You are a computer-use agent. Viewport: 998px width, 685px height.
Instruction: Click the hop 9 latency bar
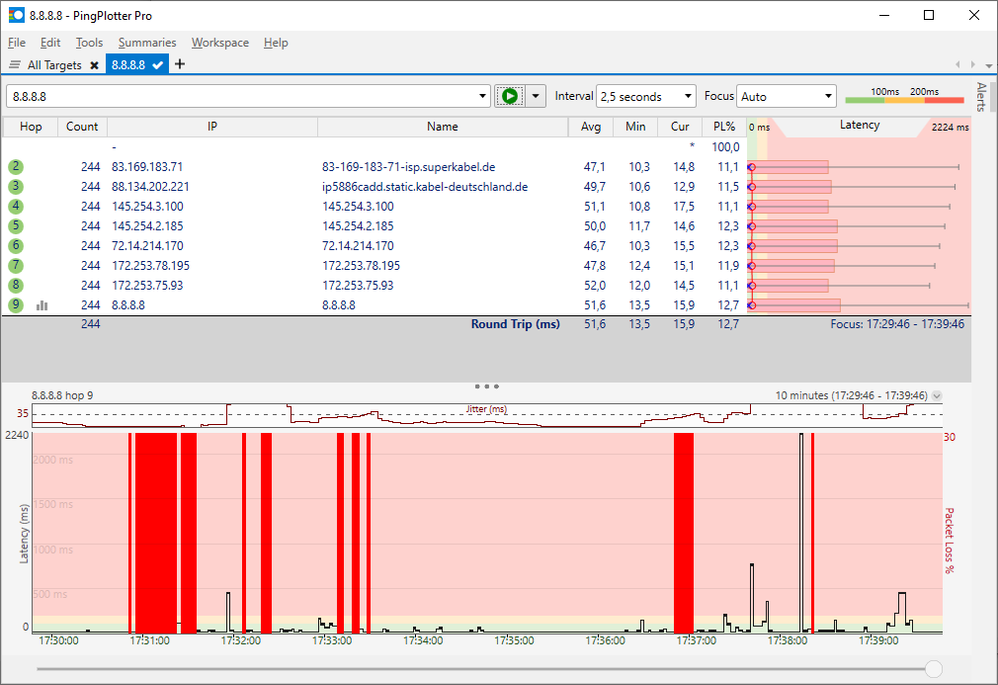[796, 306]
